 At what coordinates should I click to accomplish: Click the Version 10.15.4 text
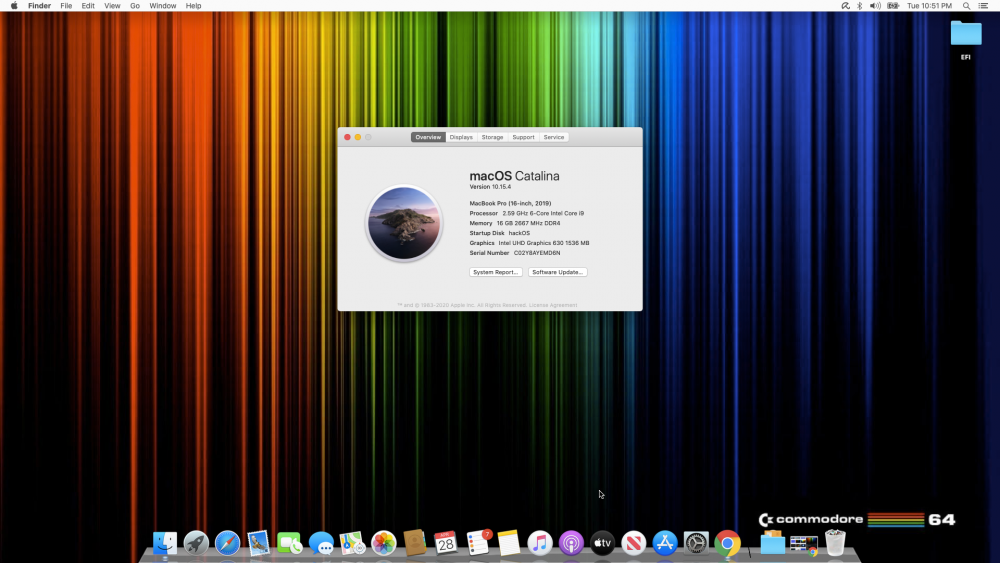pos(490,187)
